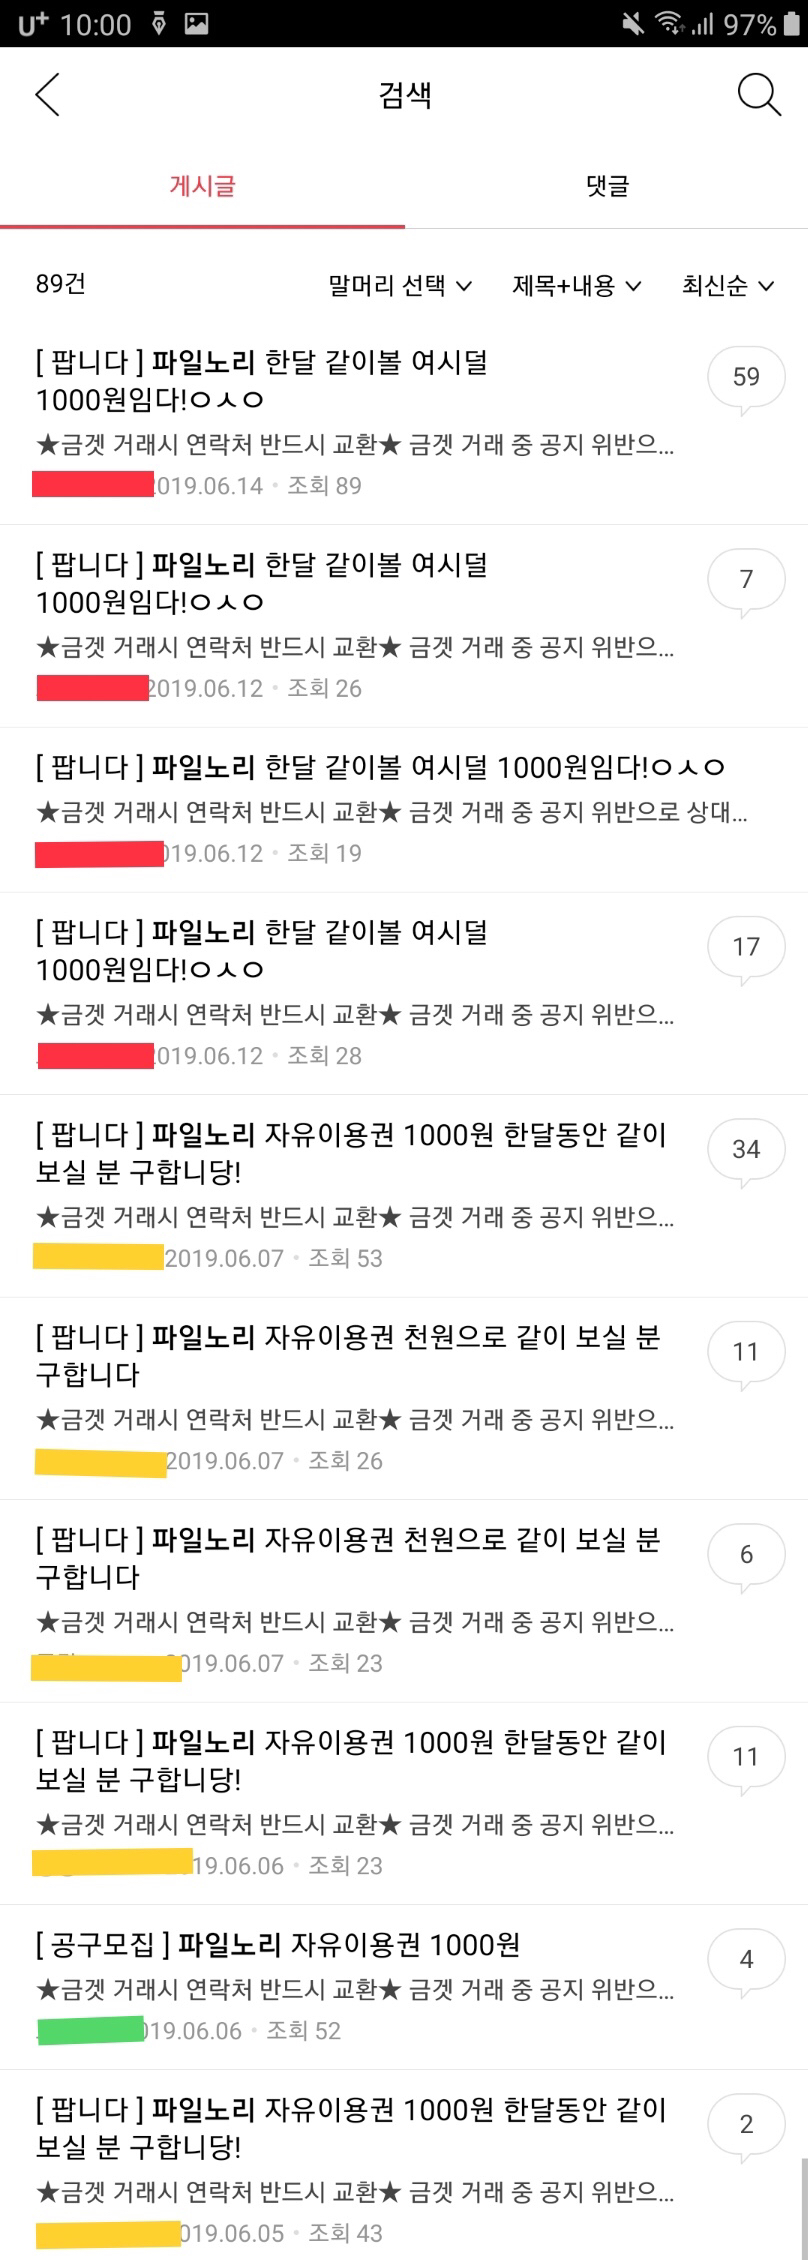Expand the 말머리 선택 dropdown
The image size is (808, 2260).
(400, 286)
